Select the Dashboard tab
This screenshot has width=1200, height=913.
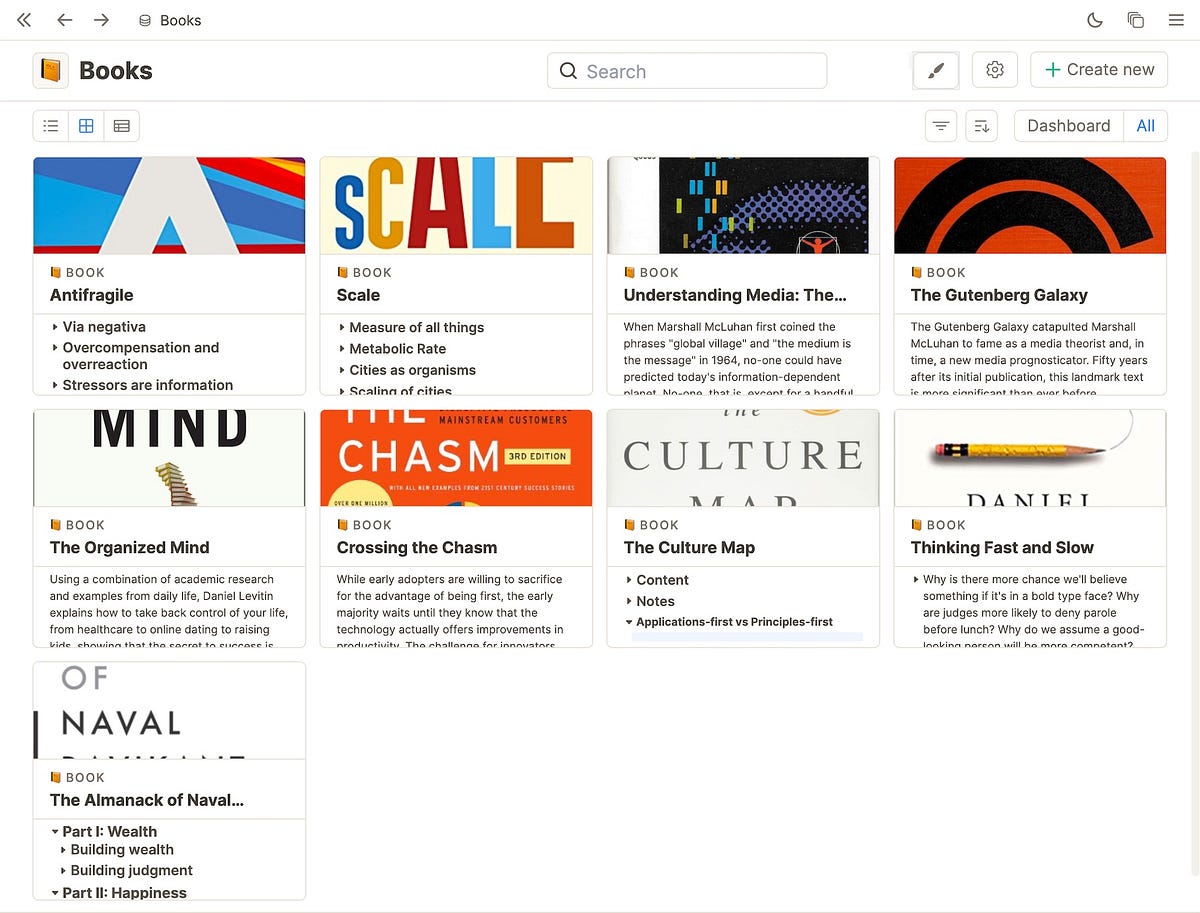1069,126
